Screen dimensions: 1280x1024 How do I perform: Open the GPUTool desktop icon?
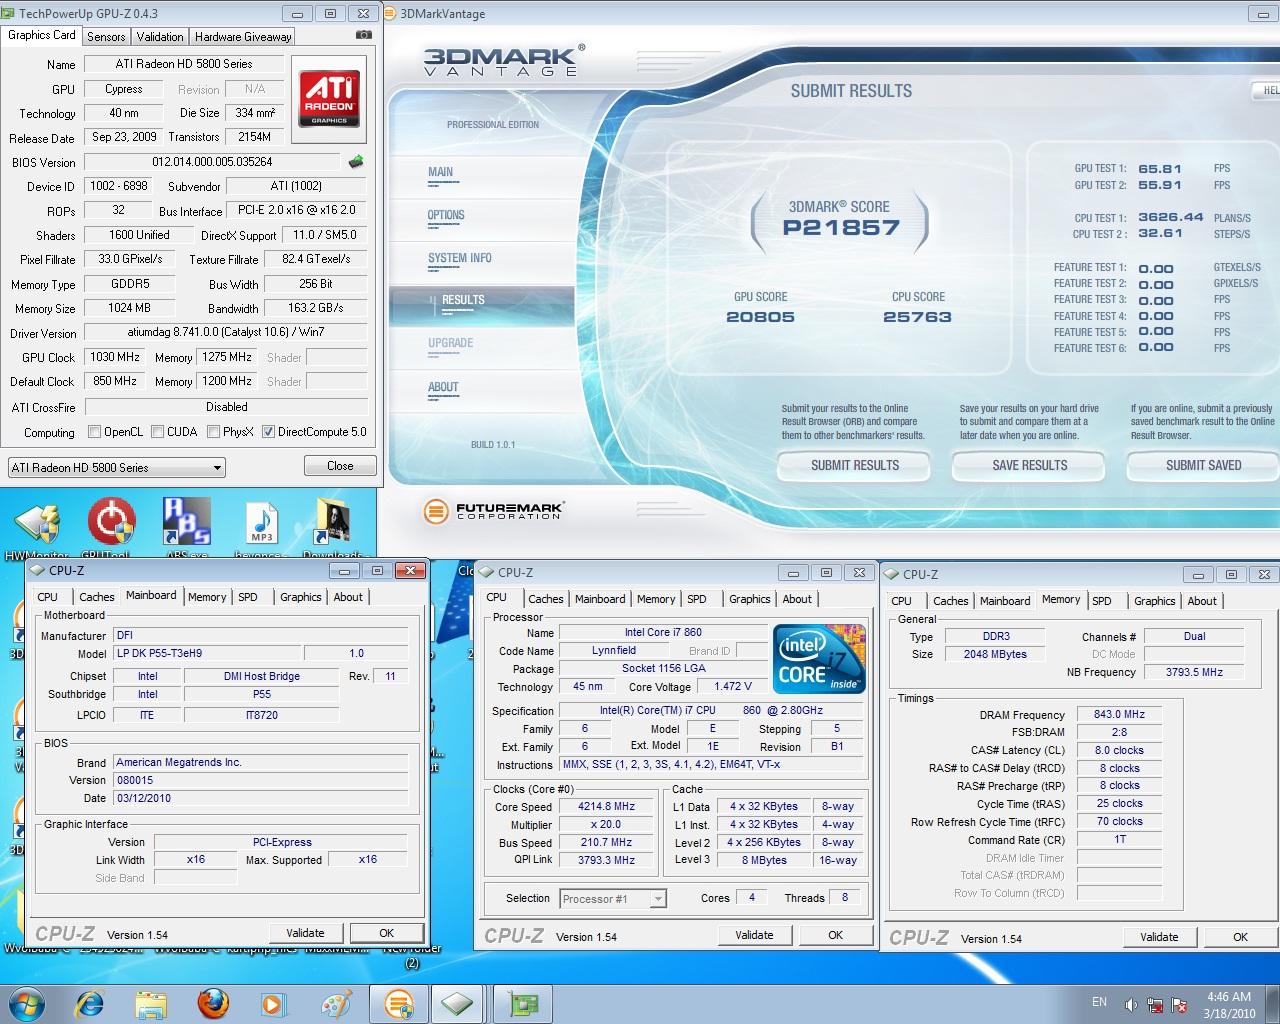coord(110,528)
